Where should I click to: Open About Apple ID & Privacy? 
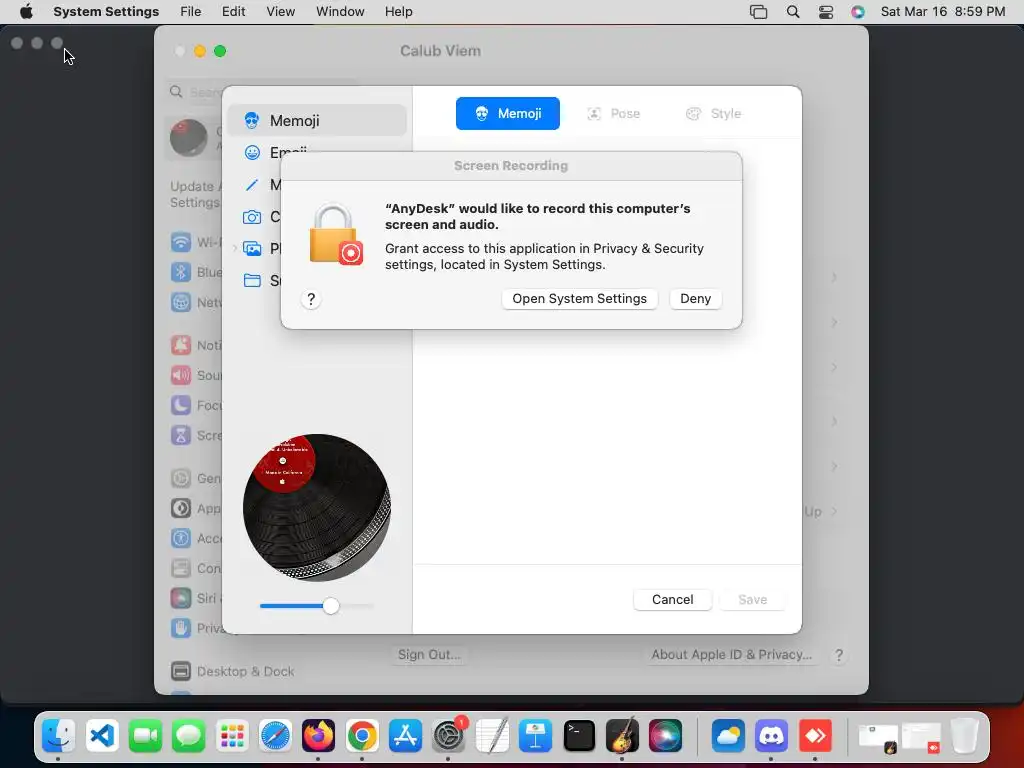click(x=731, y=654)
